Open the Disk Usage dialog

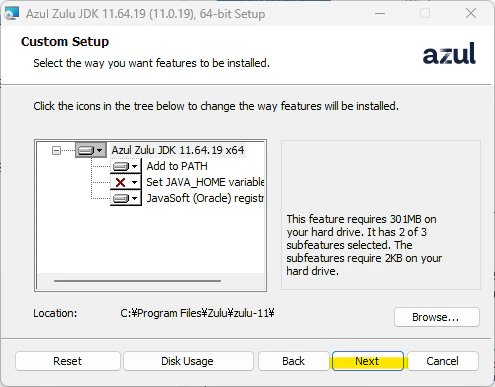point(188,361)
